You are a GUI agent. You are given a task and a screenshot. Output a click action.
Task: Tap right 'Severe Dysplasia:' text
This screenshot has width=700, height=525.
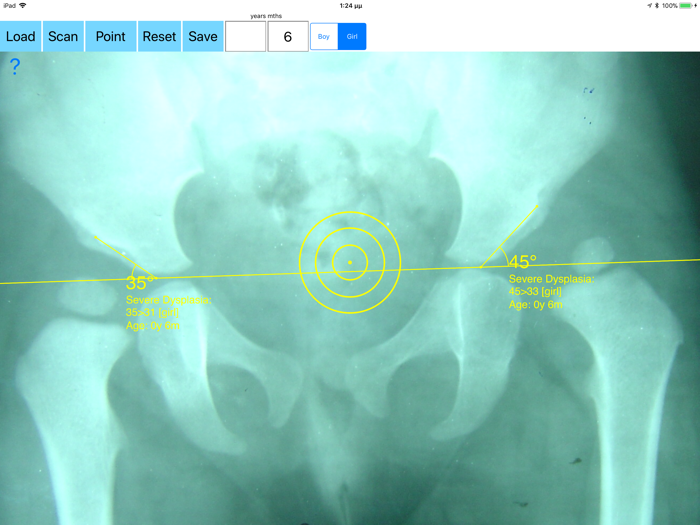coord(551,279)
